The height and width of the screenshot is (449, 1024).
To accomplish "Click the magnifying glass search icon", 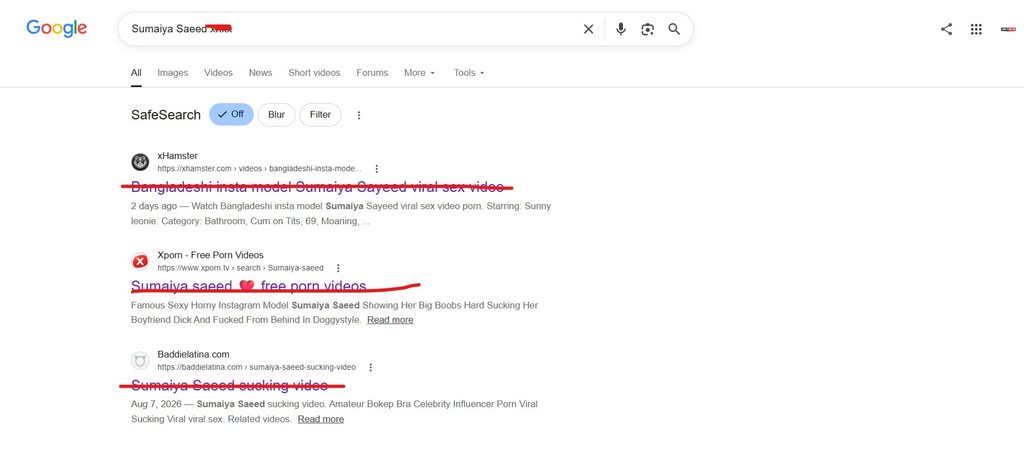I will click(674, 29).
